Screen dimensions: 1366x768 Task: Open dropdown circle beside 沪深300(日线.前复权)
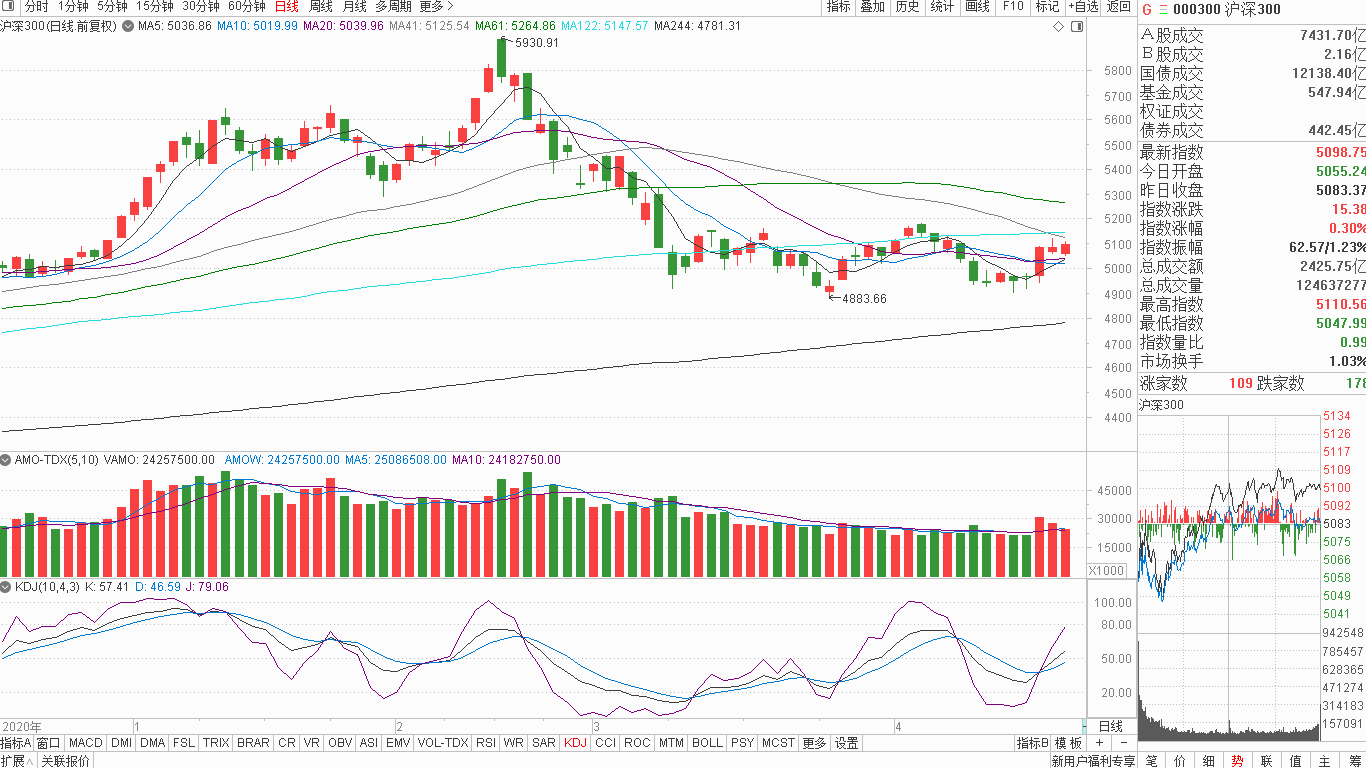[x=126, y=26]
